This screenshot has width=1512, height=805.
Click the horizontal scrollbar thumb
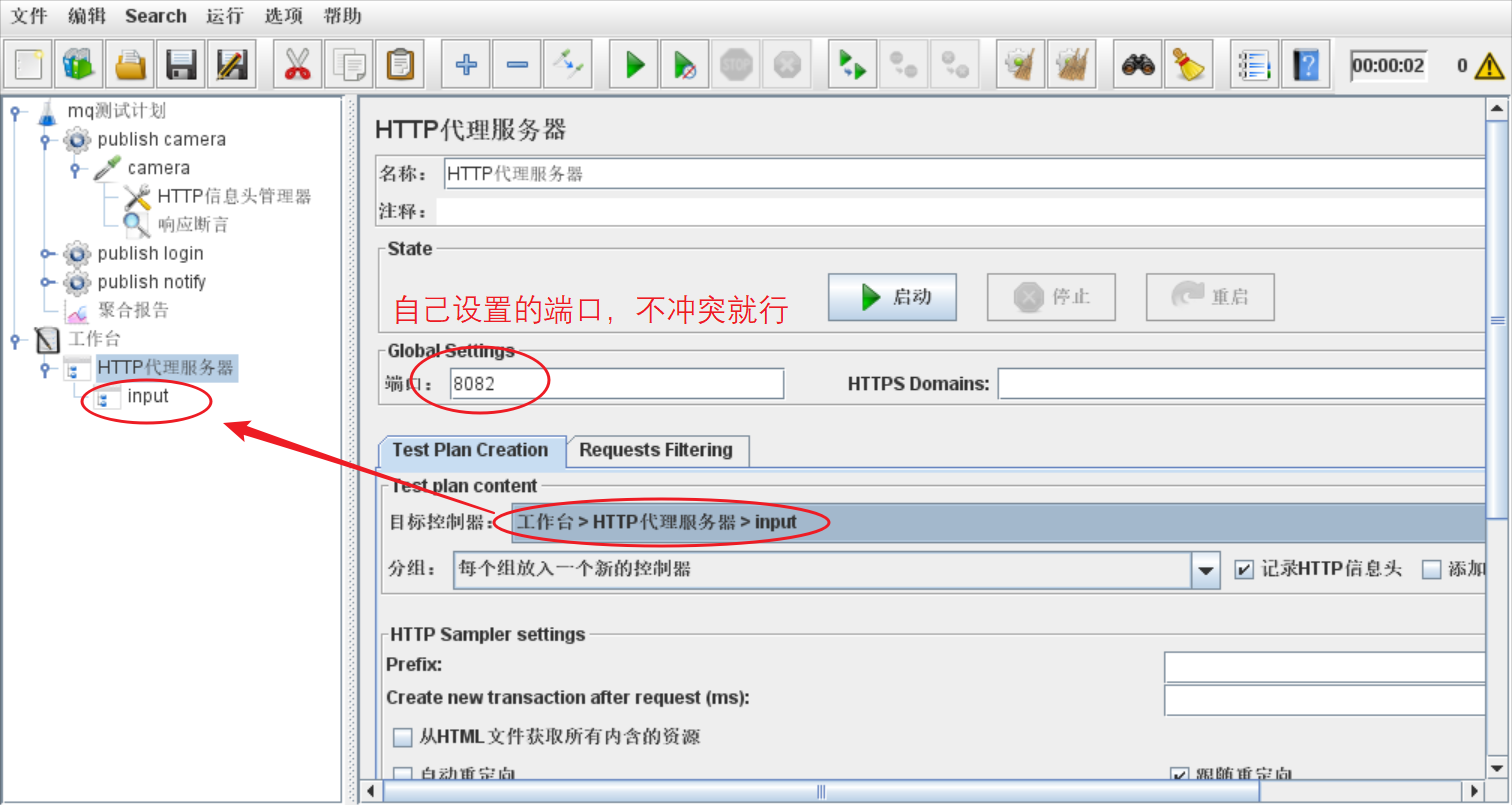point(821,792)
